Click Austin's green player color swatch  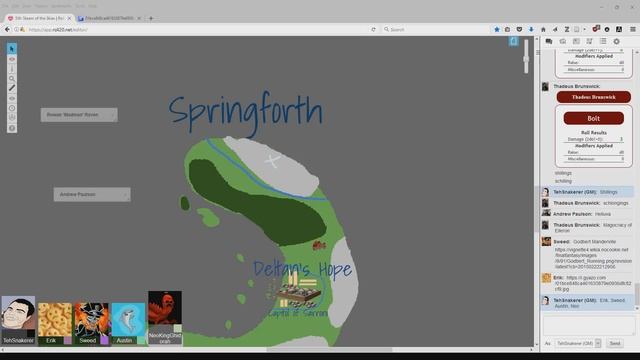(141, 340)
